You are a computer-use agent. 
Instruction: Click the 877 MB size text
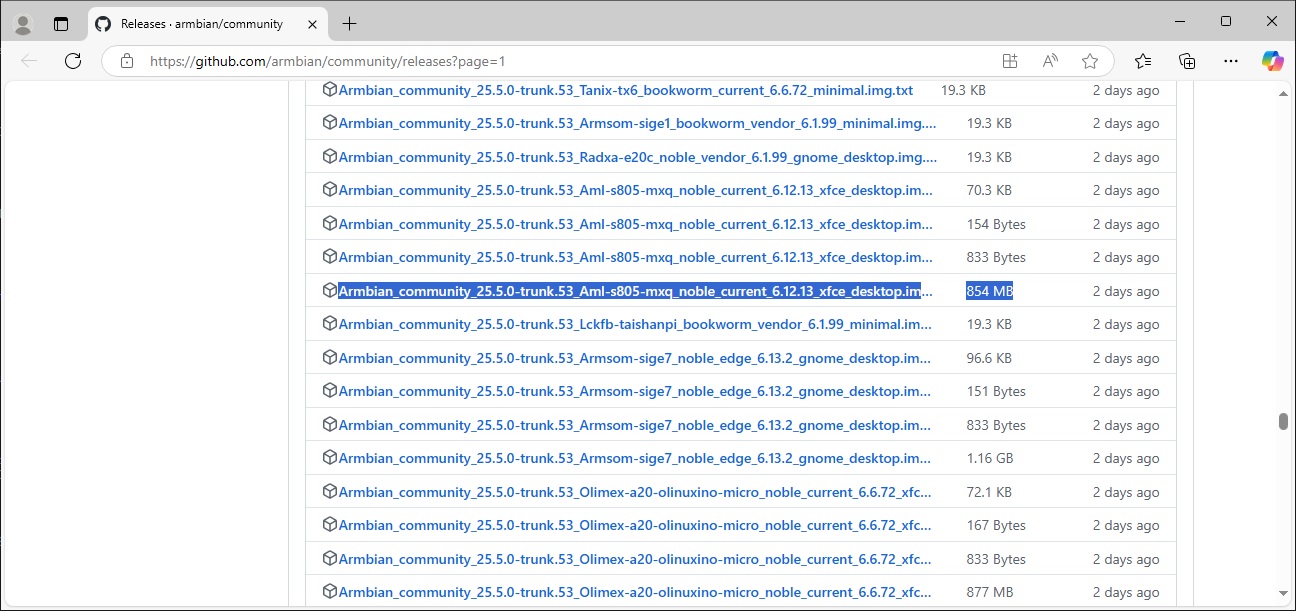990,592
